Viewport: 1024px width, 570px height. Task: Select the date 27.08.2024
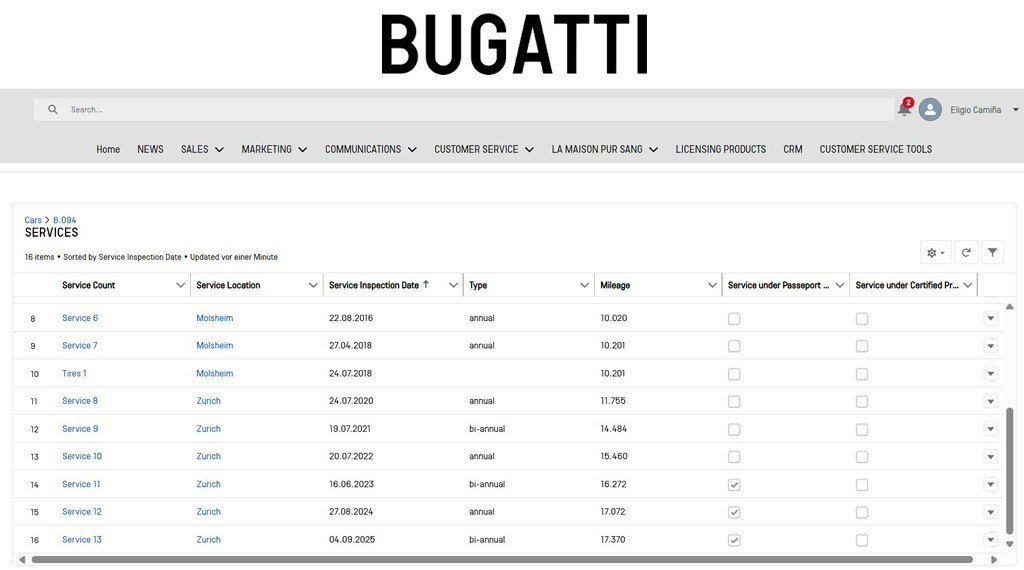(351, 512)
